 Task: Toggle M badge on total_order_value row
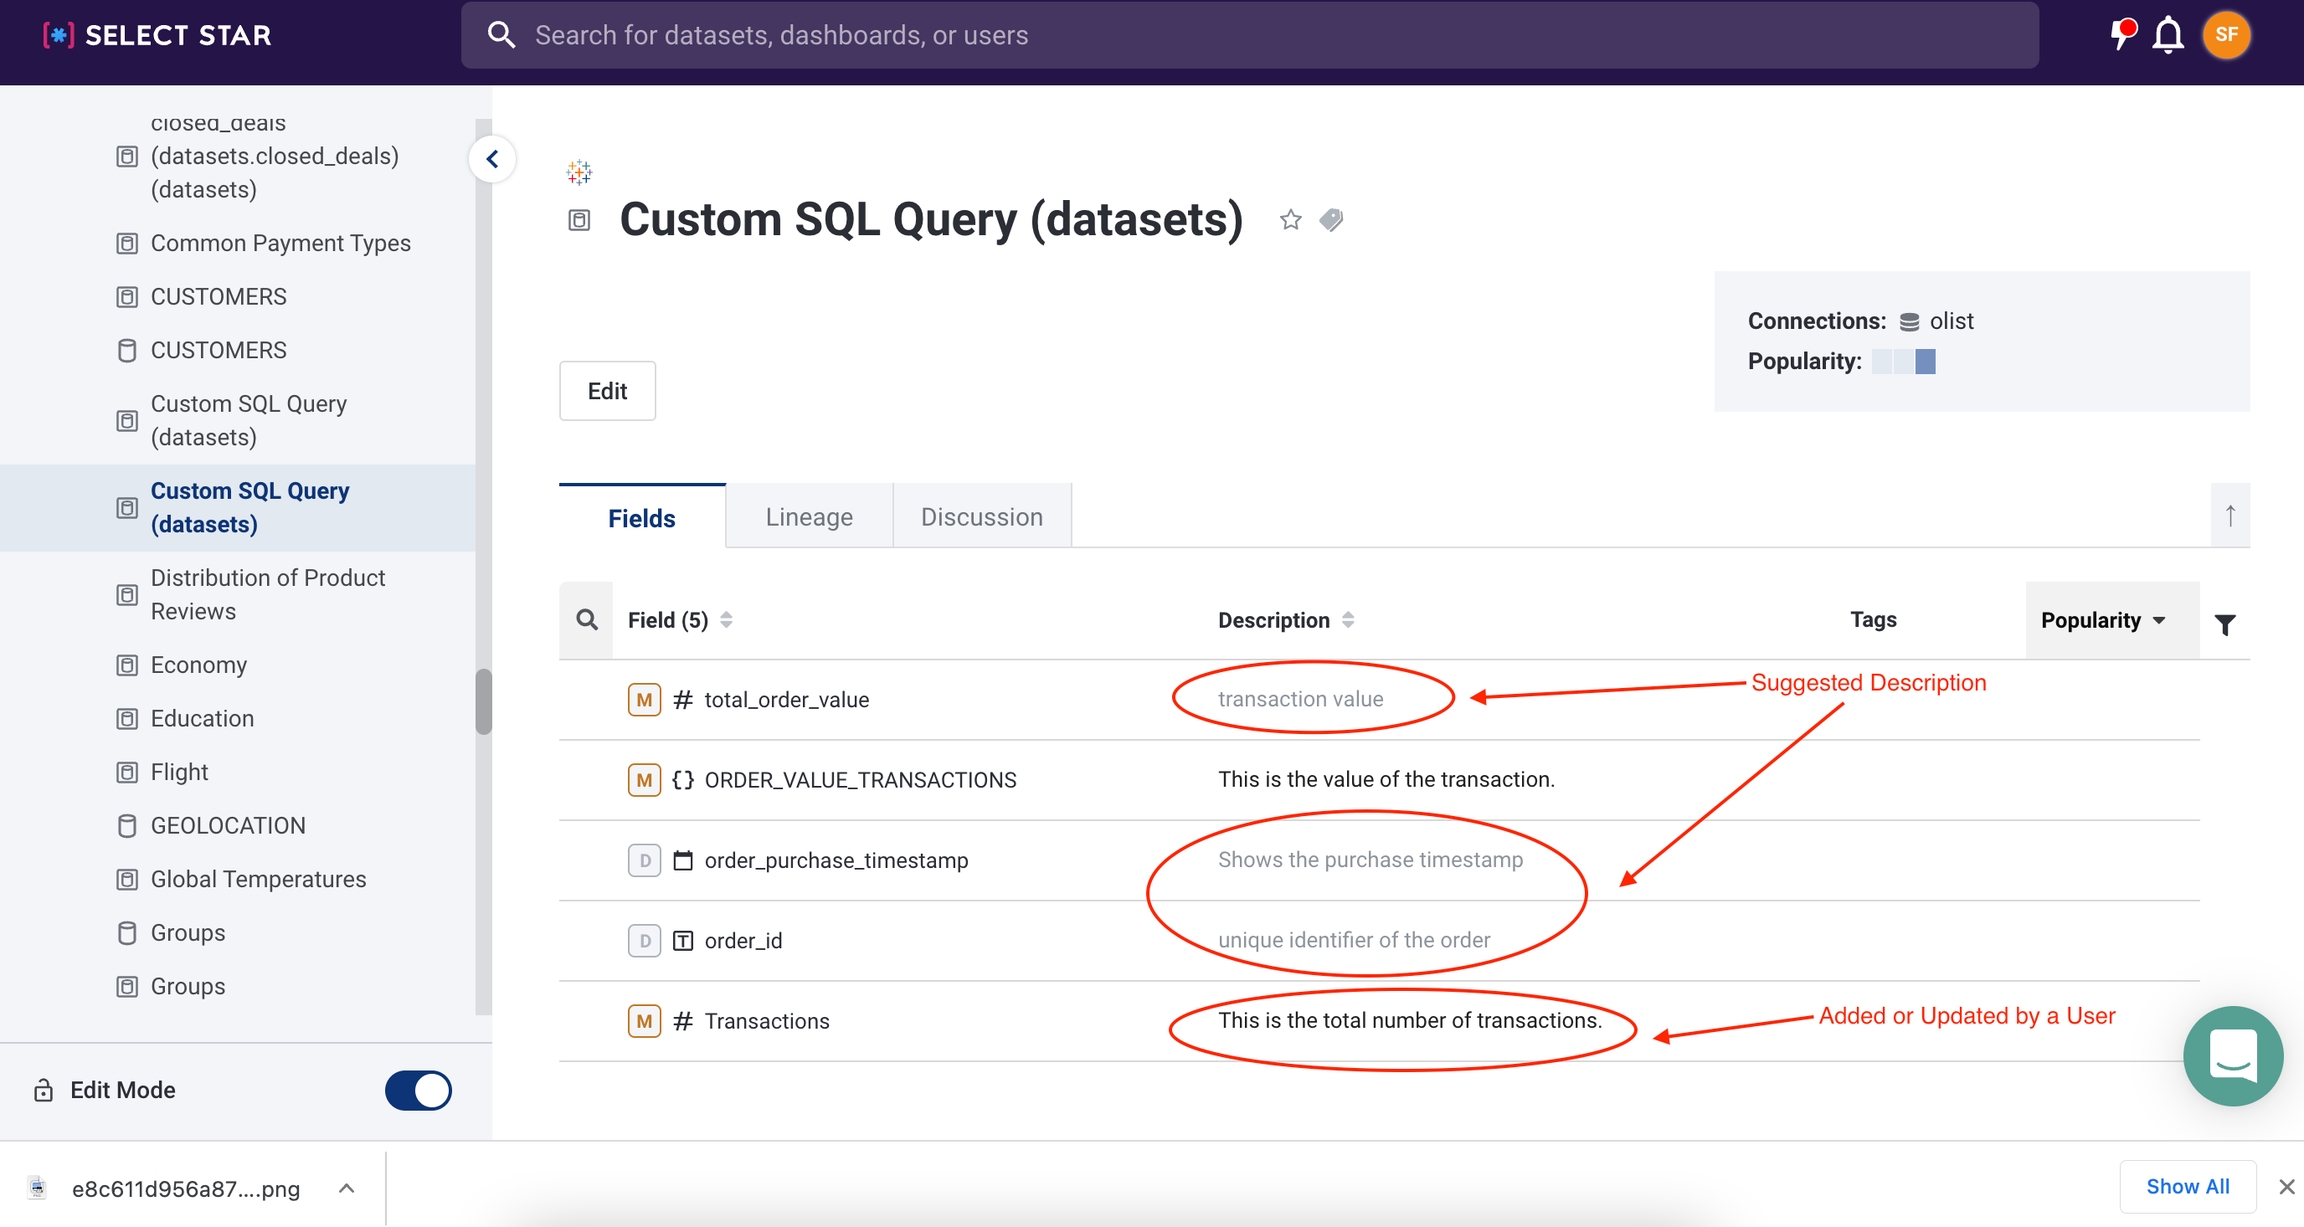pyautogui.click(x=644, y=700)
